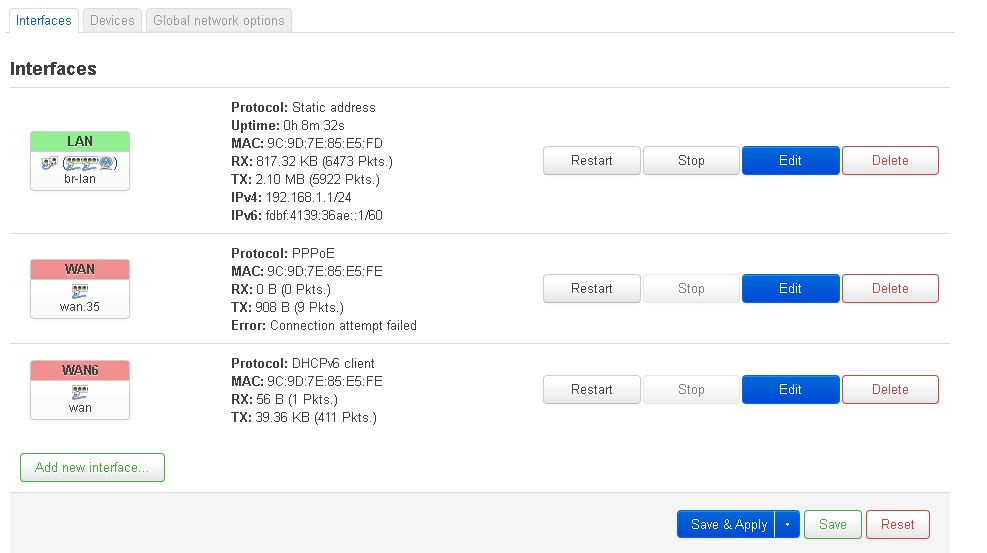The width and height of the screenshot is (987, 553).
Task: Click the network port icon under WAN6
Action: [80, 393]
